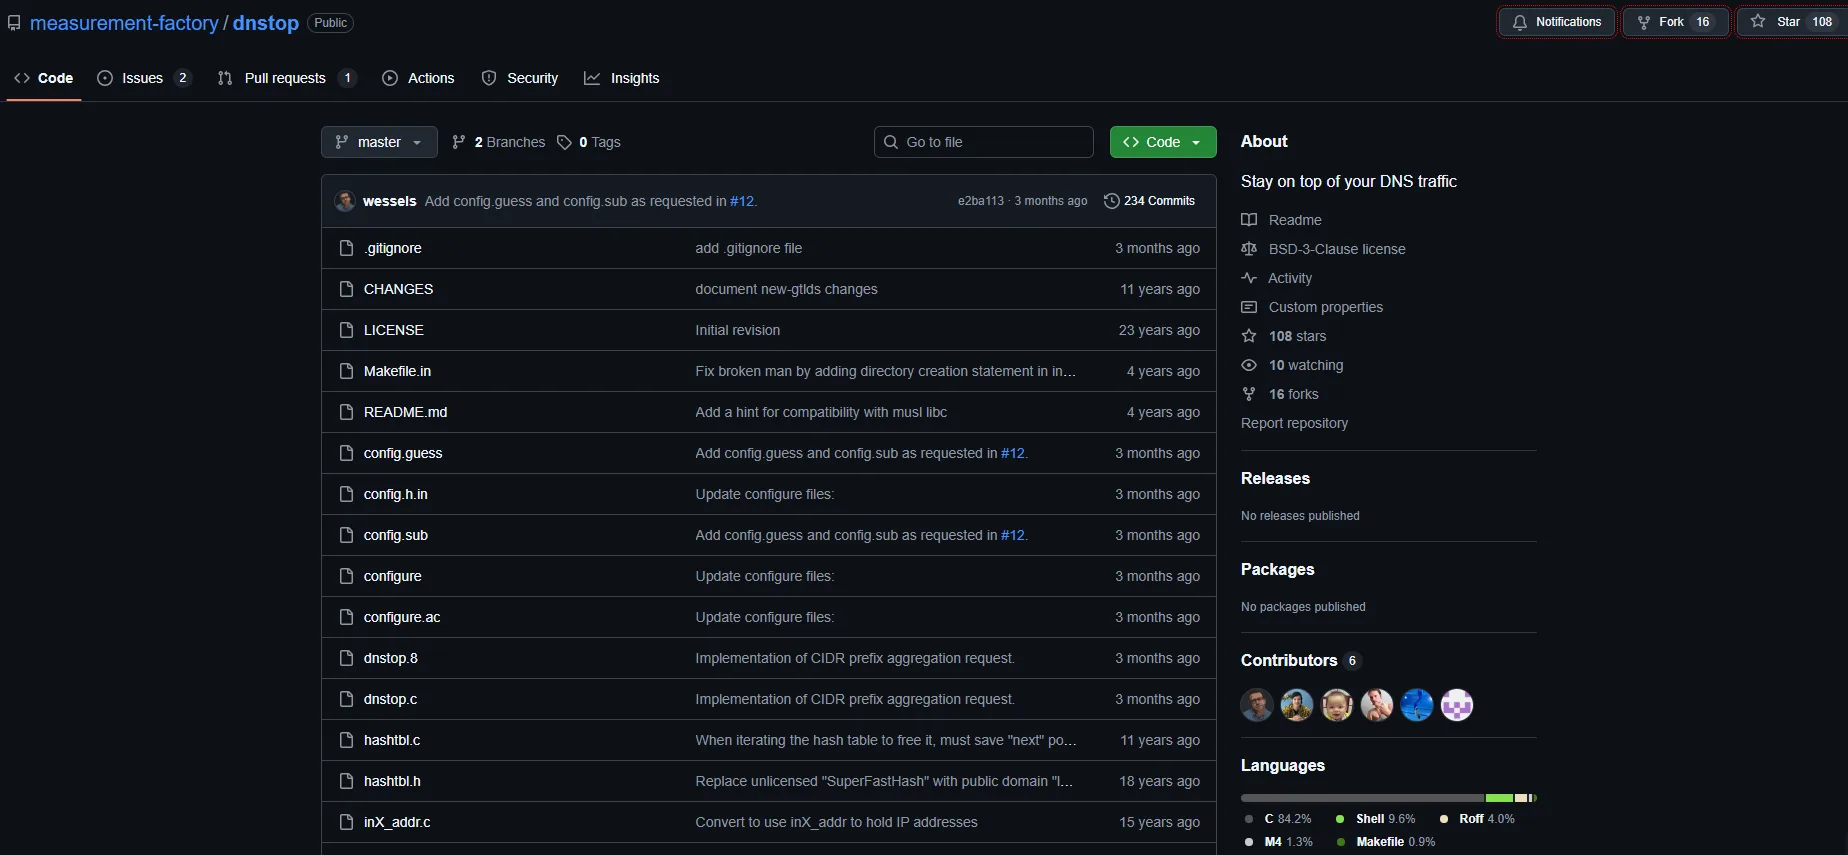This screenshot has width=1848, height=855.
Task: Open the hashtbl.c file
Action: (x=392, y=740)
